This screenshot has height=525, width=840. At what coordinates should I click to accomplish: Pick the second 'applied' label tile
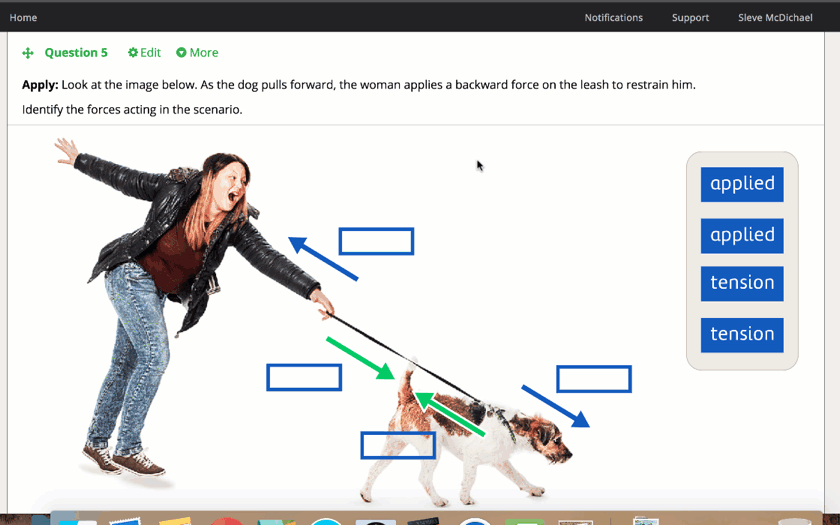point(742,236)
